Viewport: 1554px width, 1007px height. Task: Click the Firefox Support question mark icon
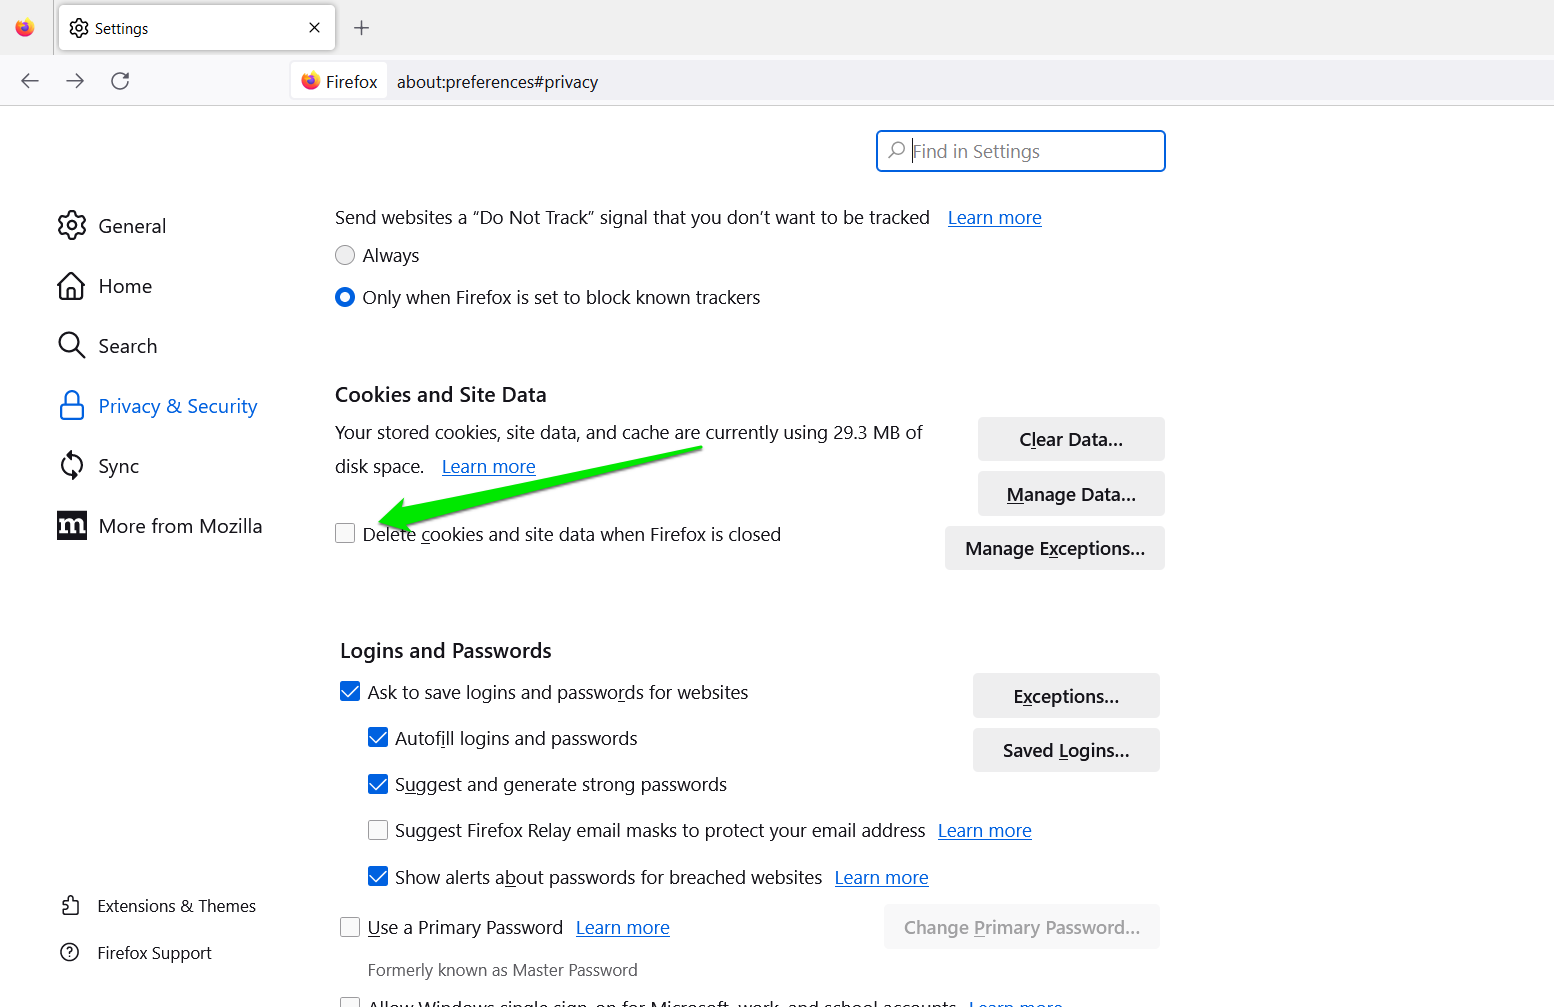coord(70,952)
